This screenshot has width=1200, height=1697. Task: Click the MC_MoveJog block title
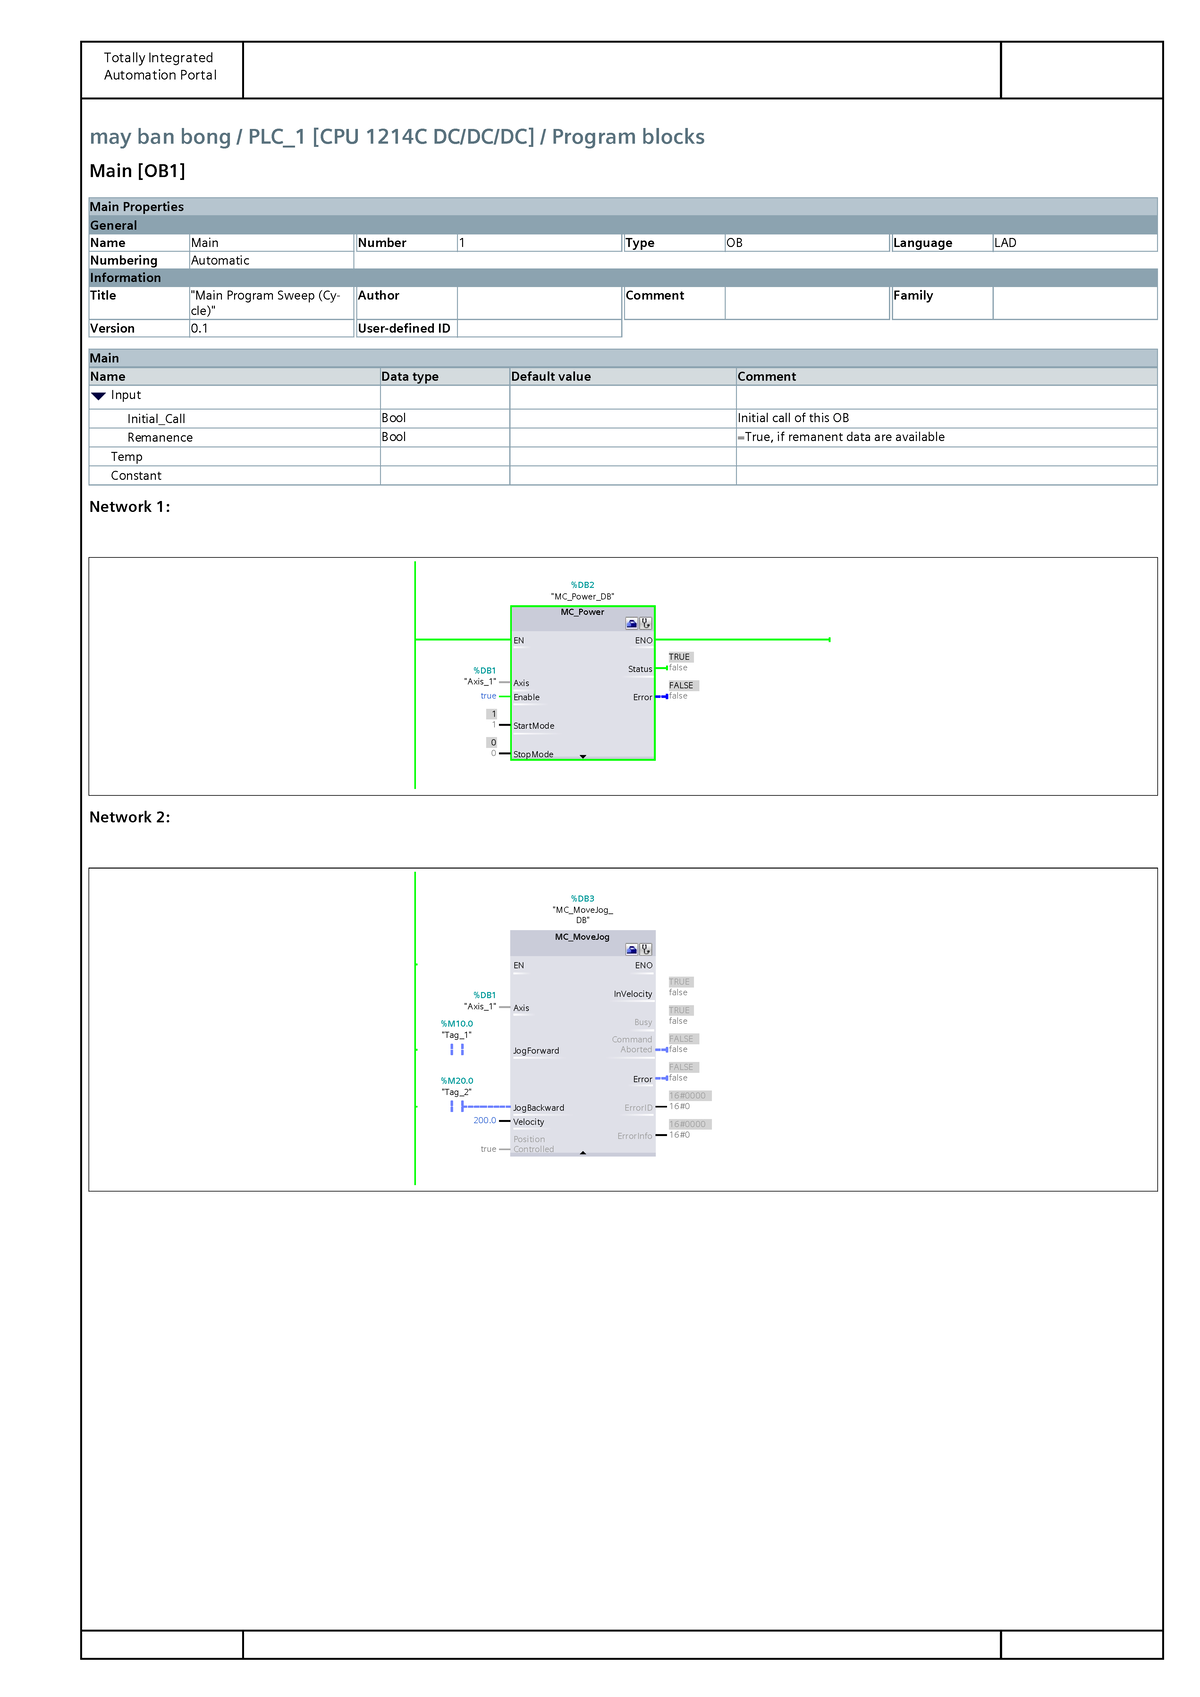582,937
